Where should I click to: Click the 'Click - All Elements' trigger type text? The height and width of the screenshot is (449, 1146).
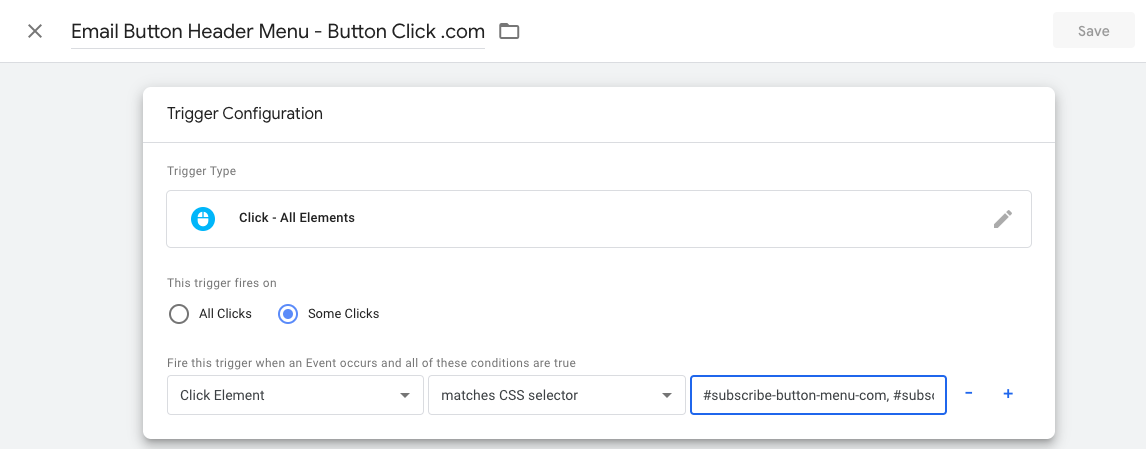pos(297,218)
